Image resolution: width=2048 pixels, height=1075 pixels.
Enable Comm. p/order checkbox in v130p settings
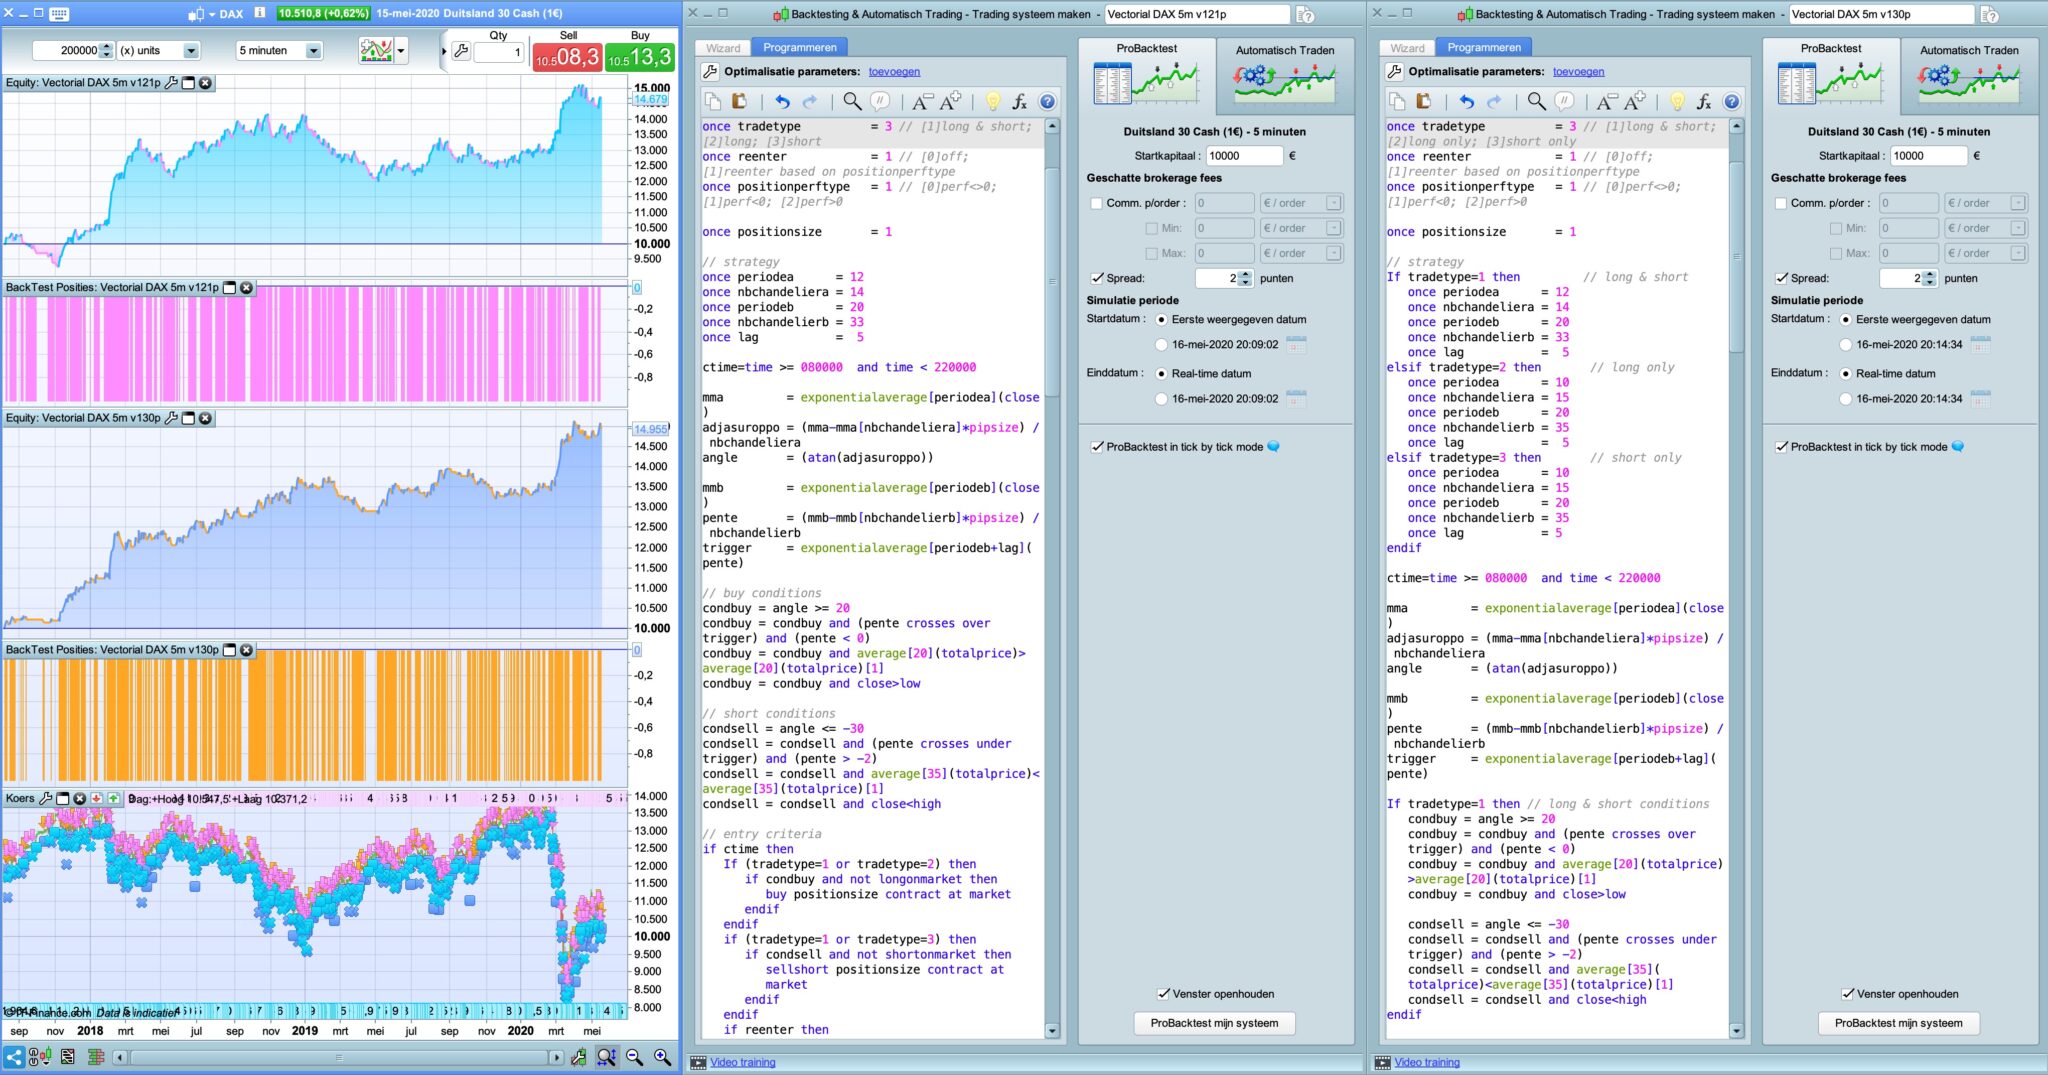(x=1780, y=203)
